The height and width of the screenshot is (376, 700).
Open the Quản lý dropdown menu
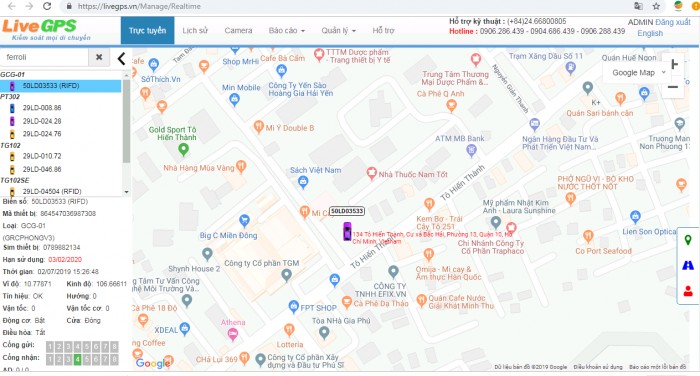(338, 30)
